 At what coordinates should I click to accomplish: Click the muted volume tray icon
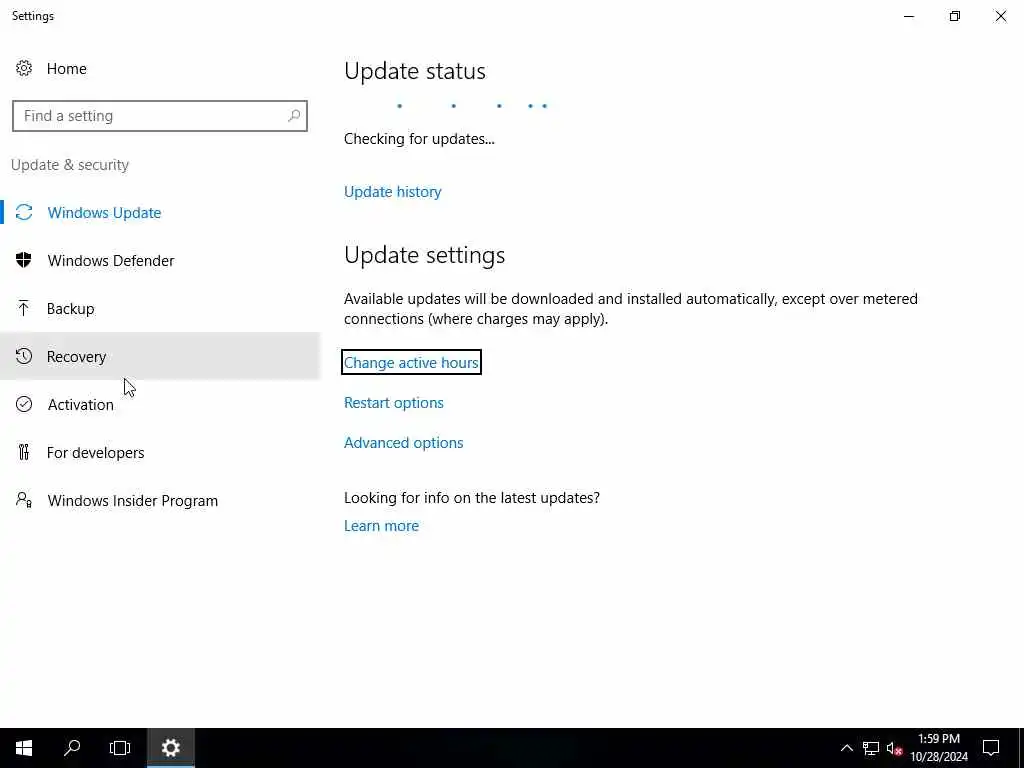click(894, 748)
